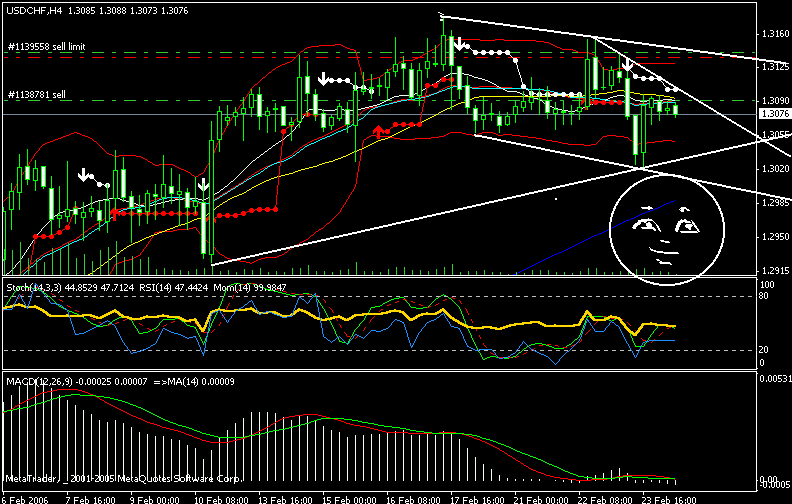The image size is (792, 504).
Task: Click the 80 level on oscillator scale
Action: [764, 295]
